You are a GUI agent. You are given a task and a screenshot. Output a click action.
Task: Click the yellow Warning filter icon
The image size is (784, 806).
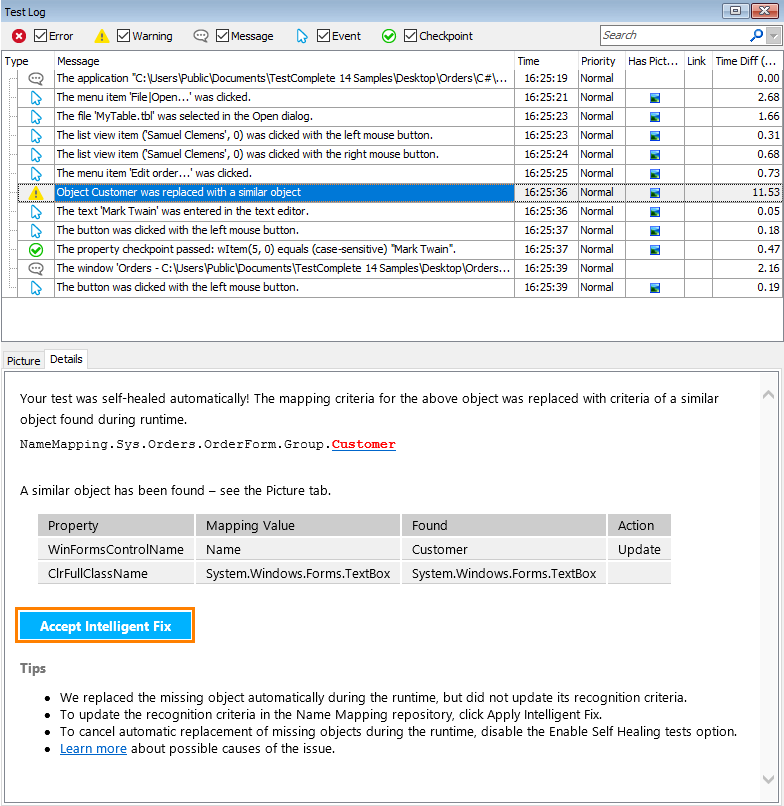tap(102, 36)
